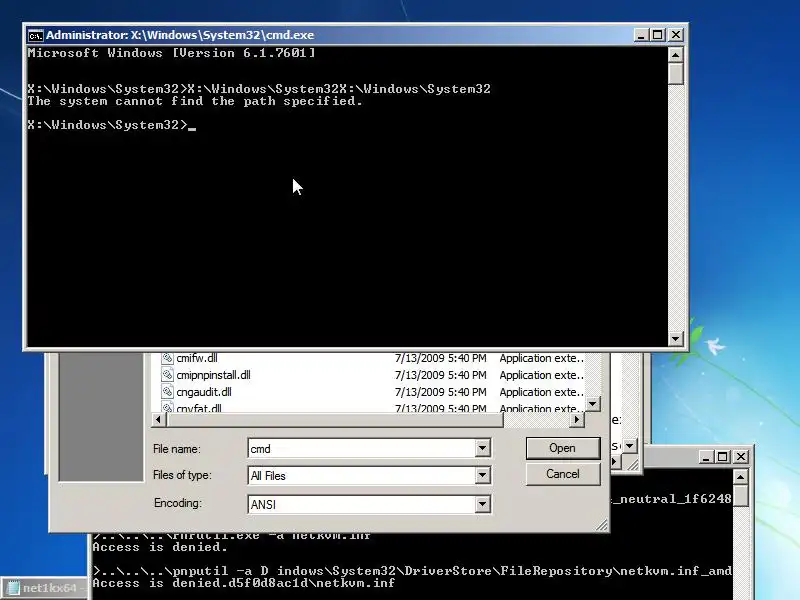Select the cmipnpinstall.dll file icon

pos(167,375)
